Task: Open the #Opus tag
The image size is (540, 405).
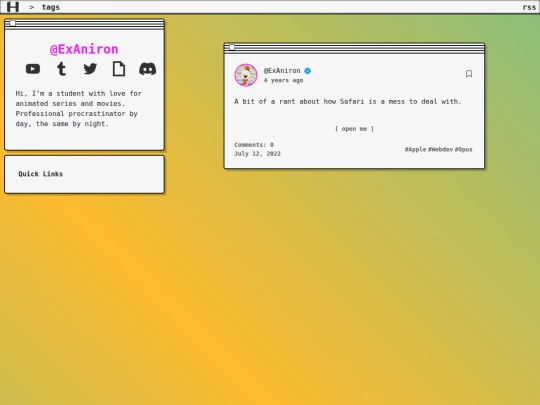Action: pyautogui.click(x=464, y=149)
